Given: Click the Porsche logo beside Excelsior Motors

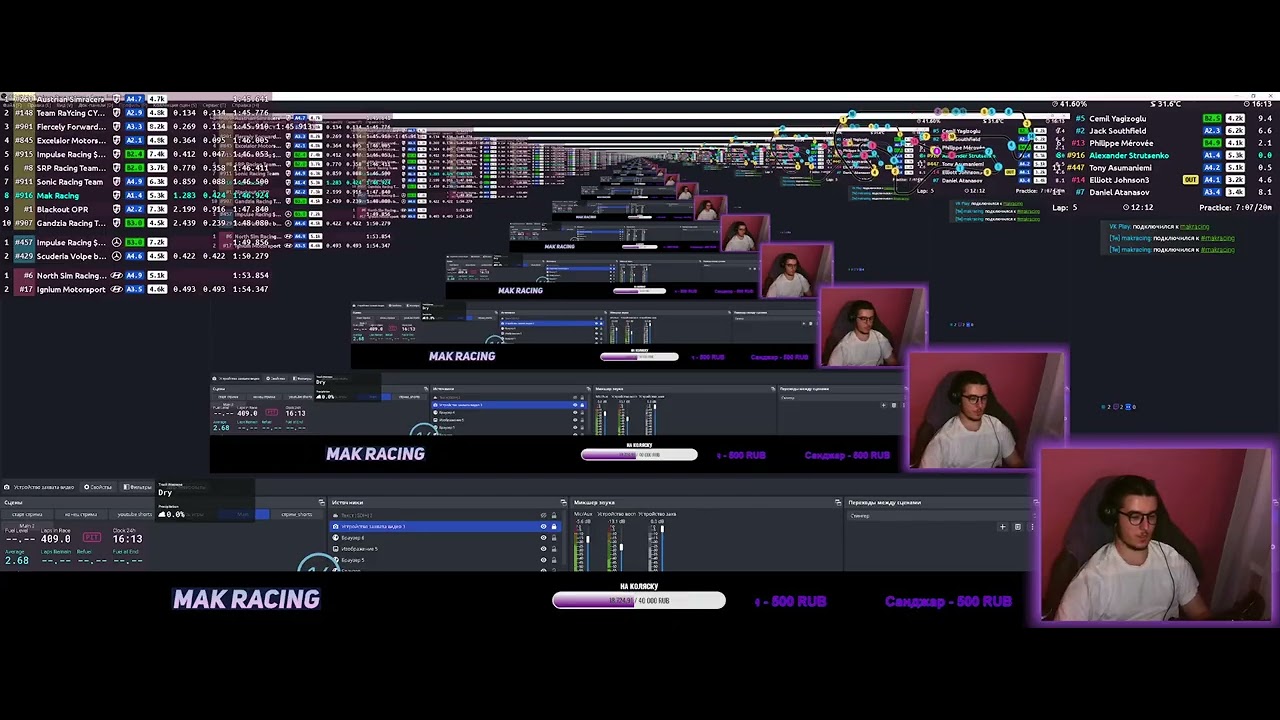Looking at the screenshot, I should pos(116,140).
